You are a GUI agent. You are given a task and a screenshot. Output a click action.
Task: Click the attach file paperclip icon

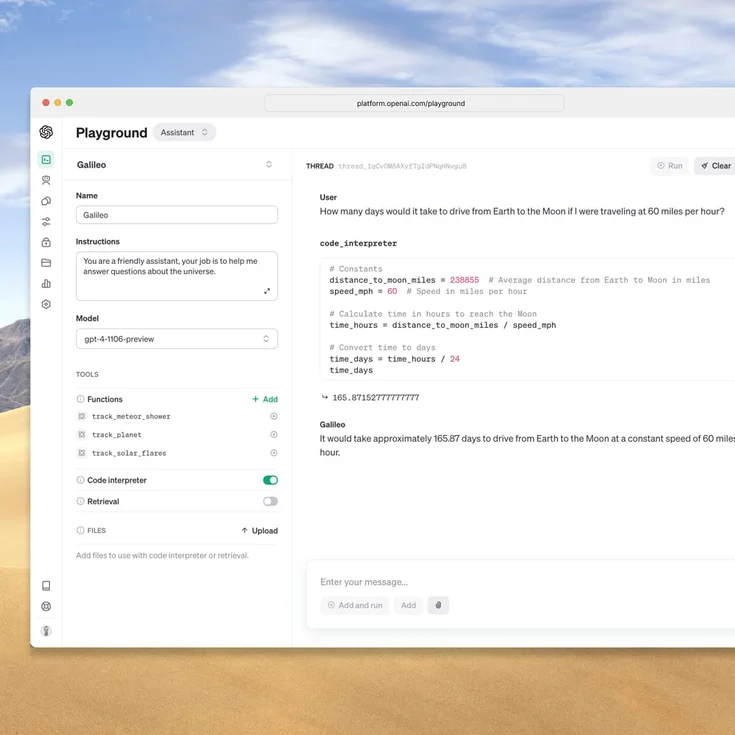coord(438,605)
